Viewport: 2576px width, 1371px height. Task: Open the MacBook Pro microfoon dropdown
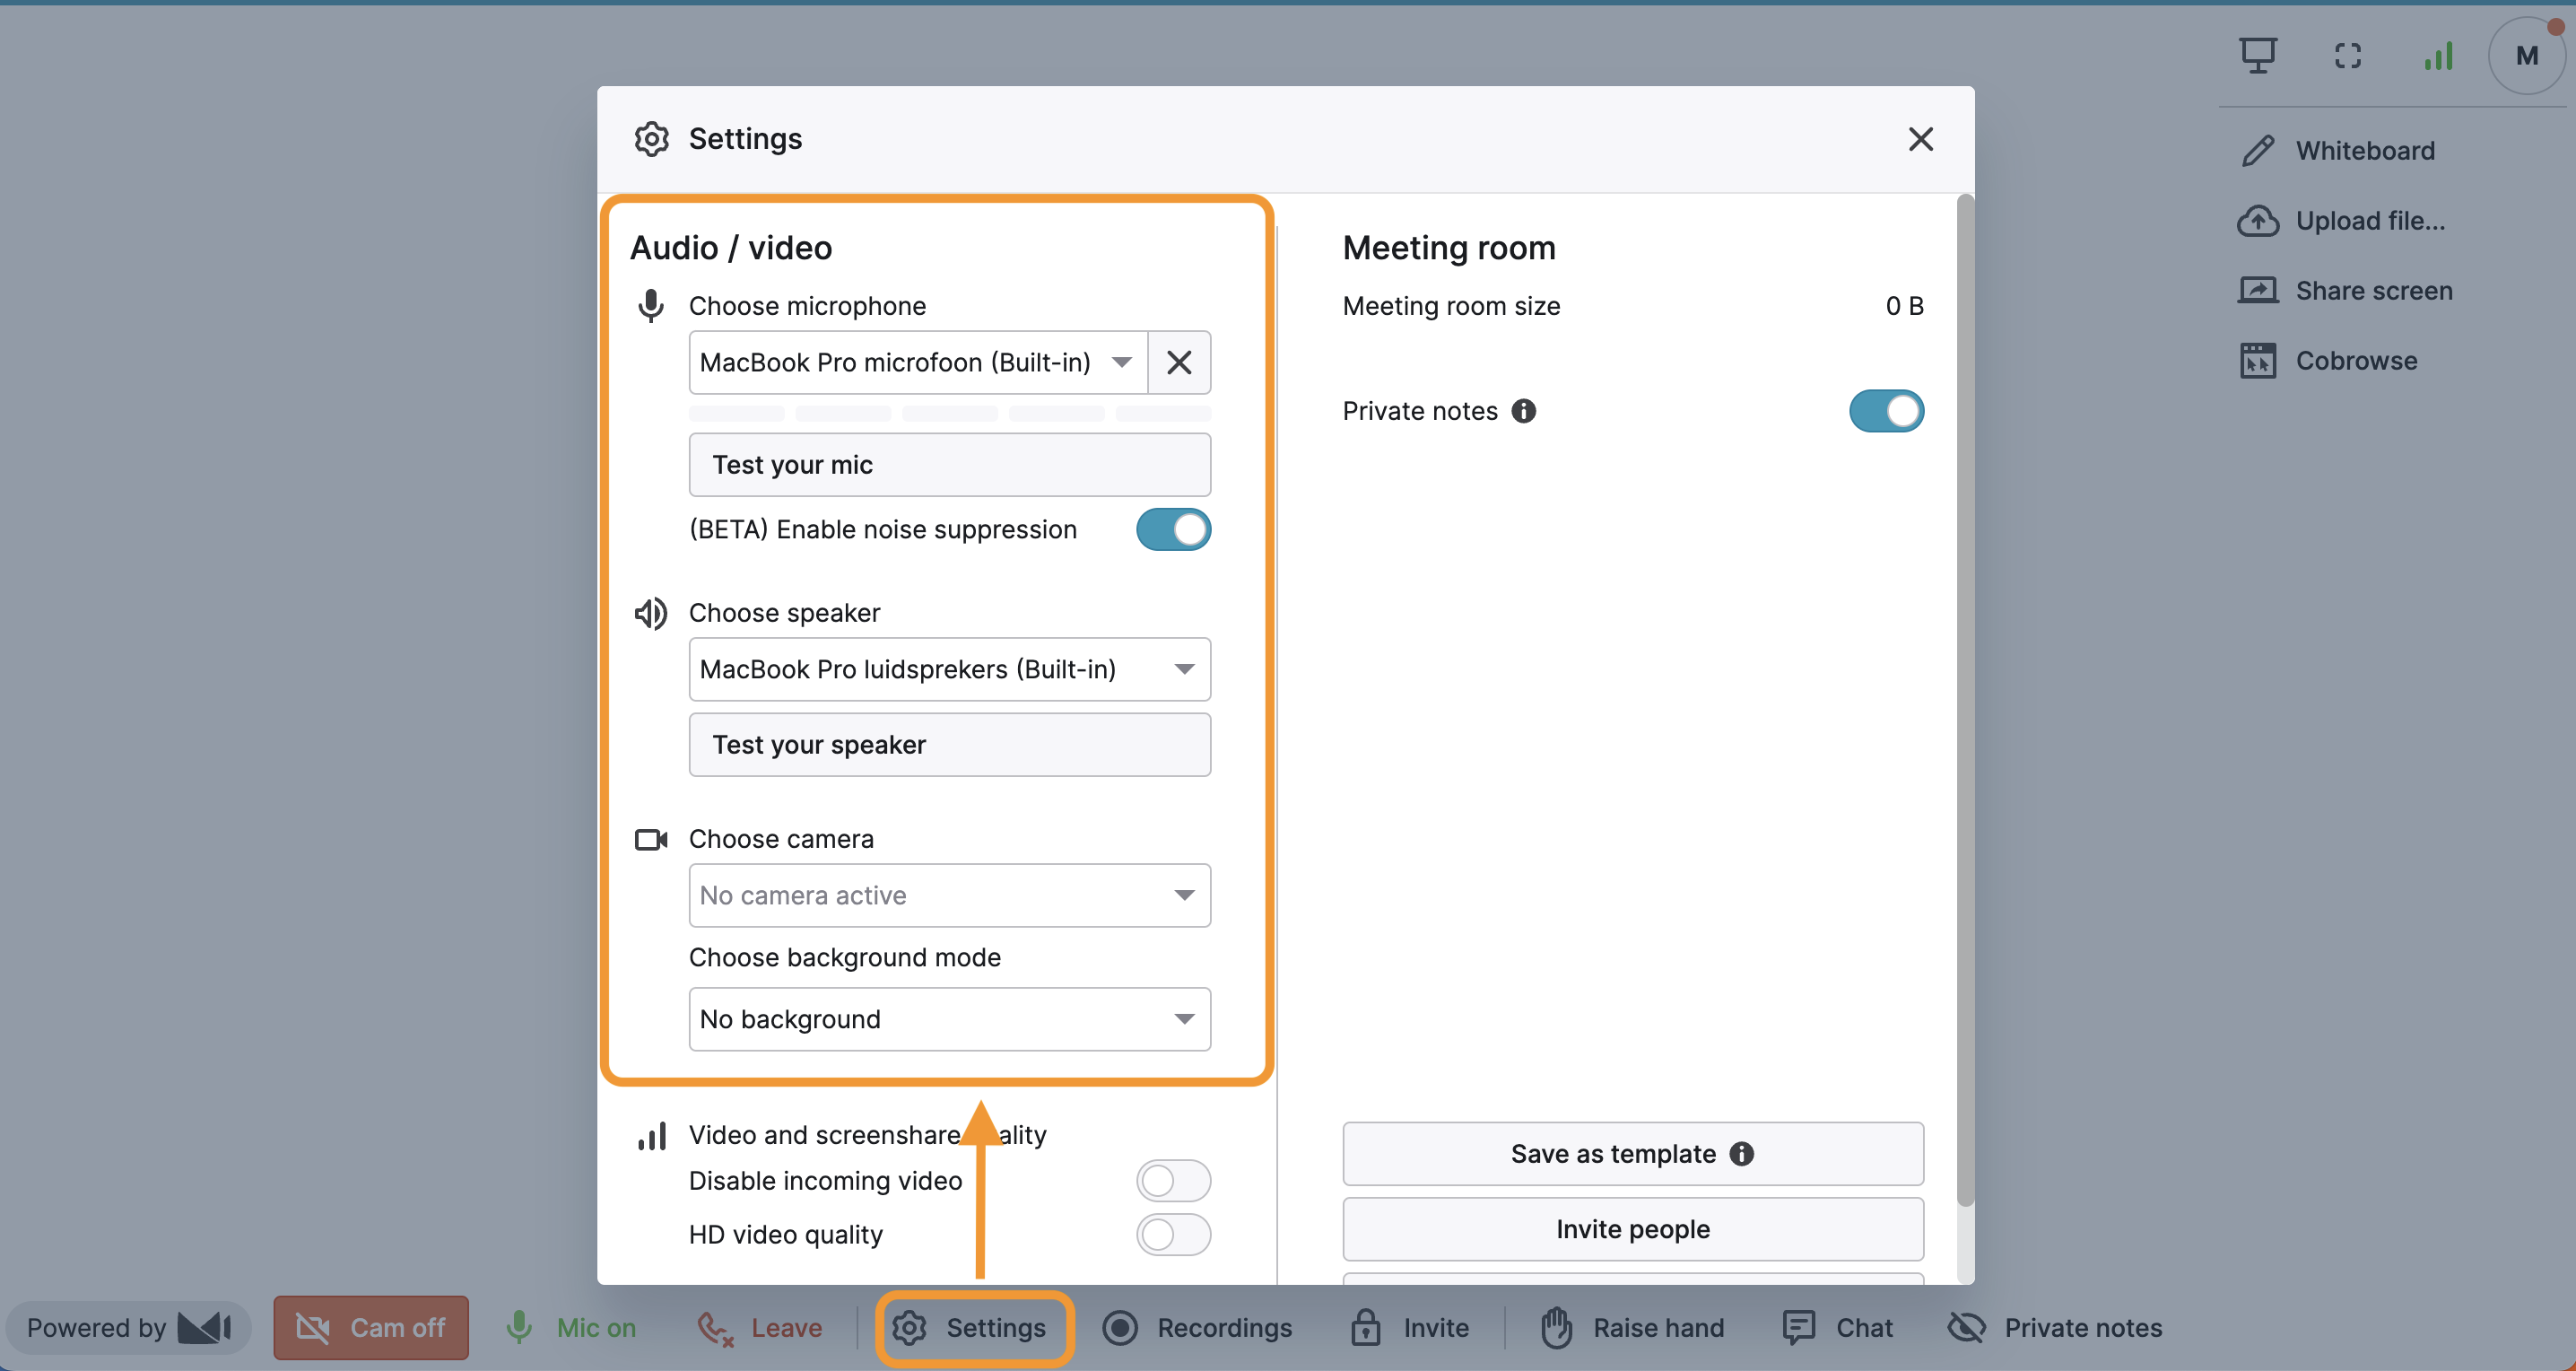tap(917, 362)
